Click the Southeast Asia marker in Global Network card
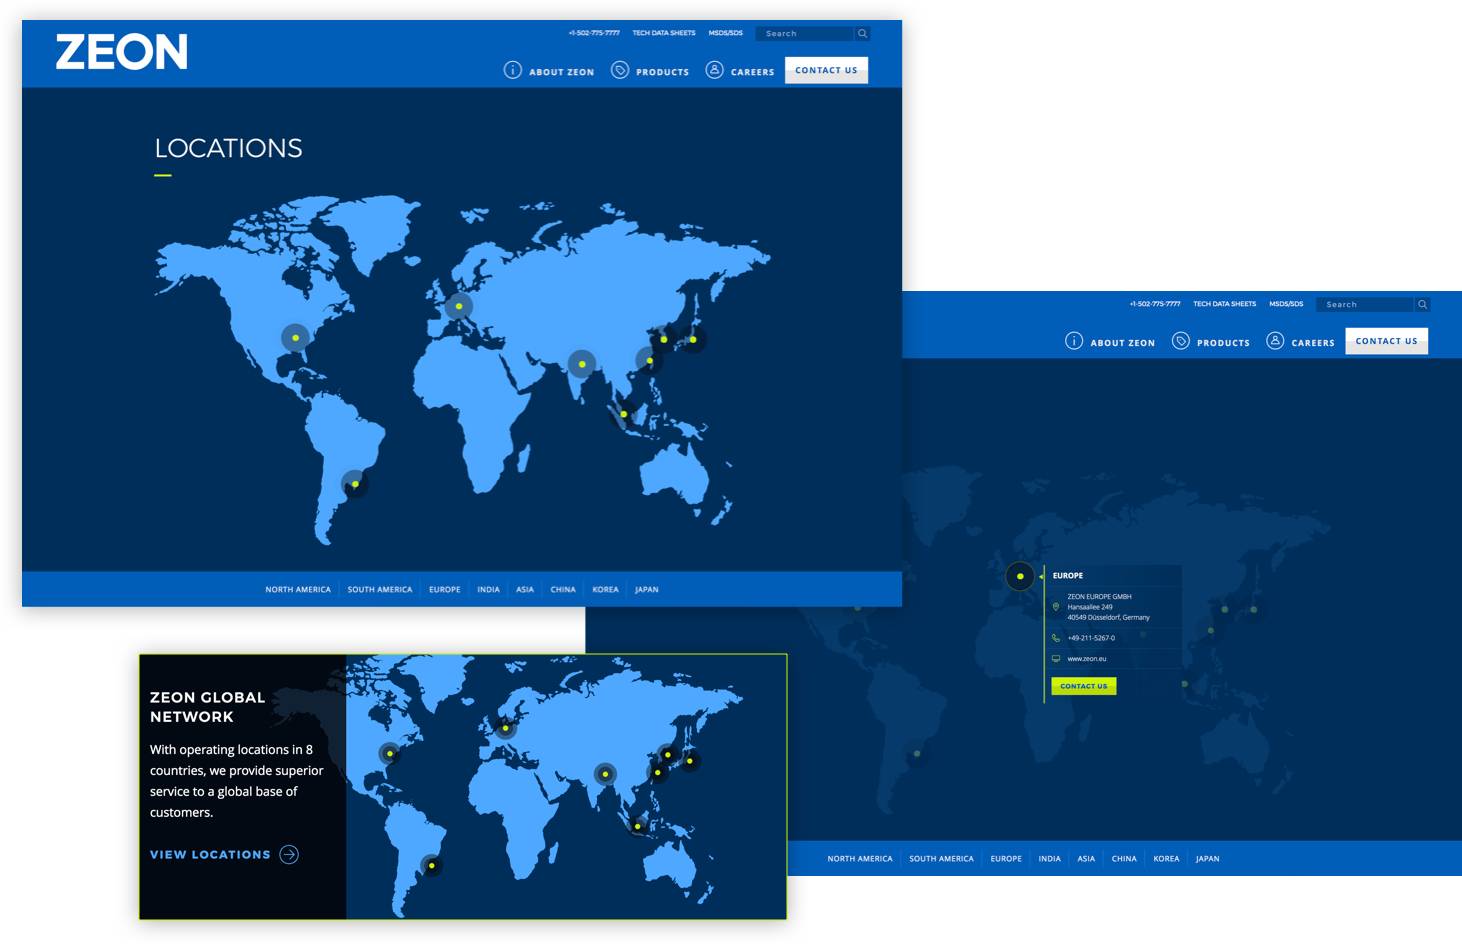Image resolution: width=1462 pixels, height=944 pixels. 637,826
